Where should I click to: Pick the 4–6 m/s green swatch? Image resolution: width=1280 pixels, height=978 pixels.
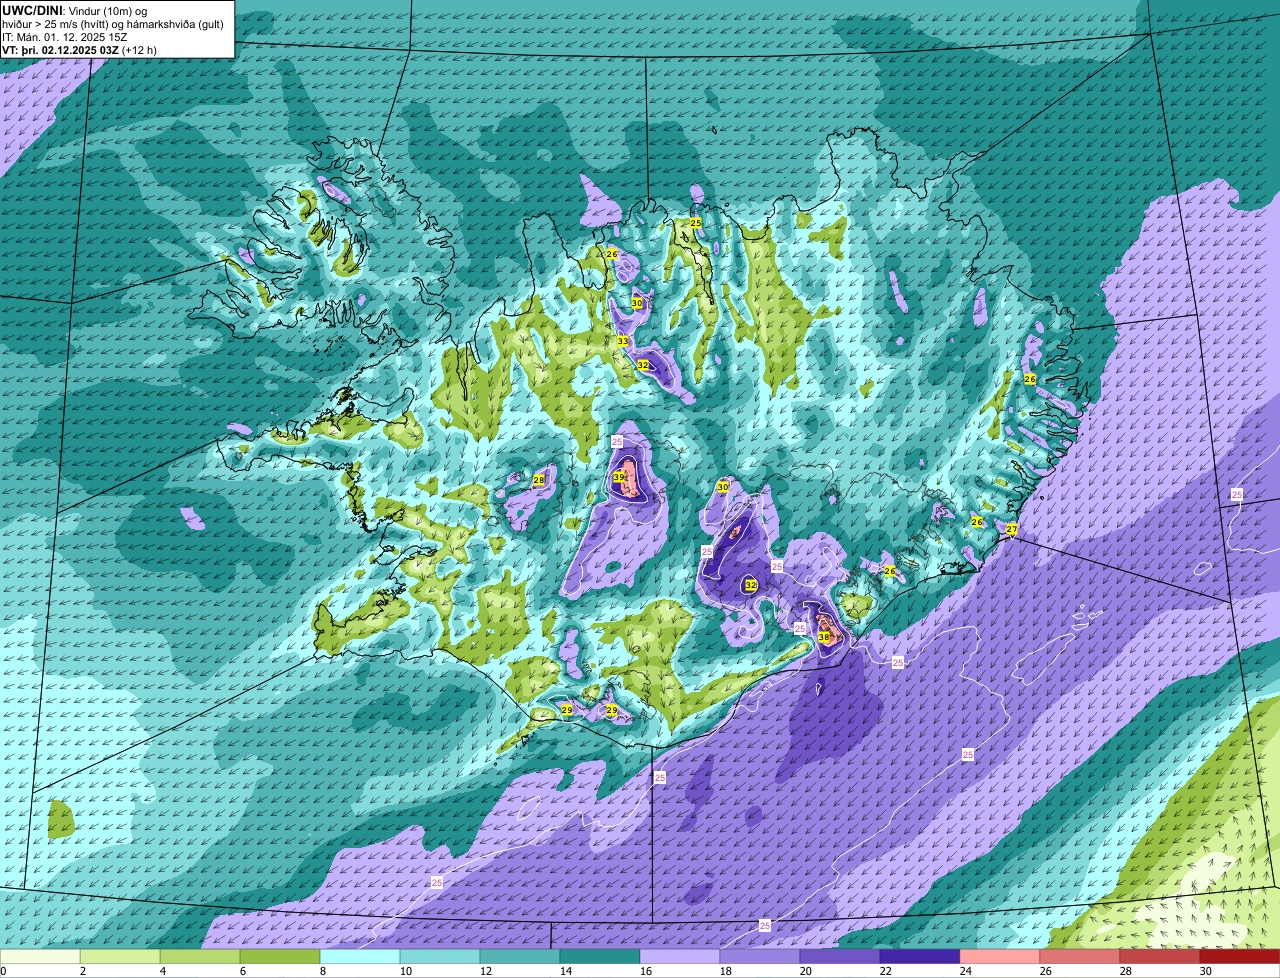point(200,957)
